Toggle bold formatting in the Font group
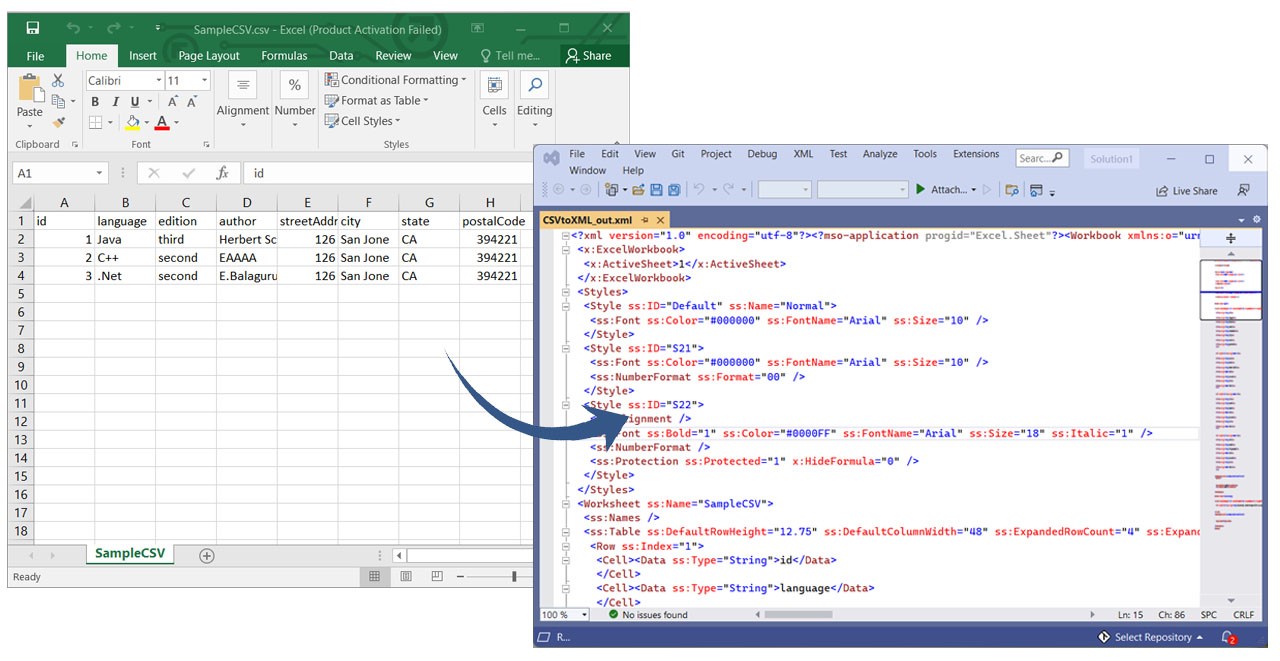The height and width of the screenshot is (661, 1280). [95, 101]
